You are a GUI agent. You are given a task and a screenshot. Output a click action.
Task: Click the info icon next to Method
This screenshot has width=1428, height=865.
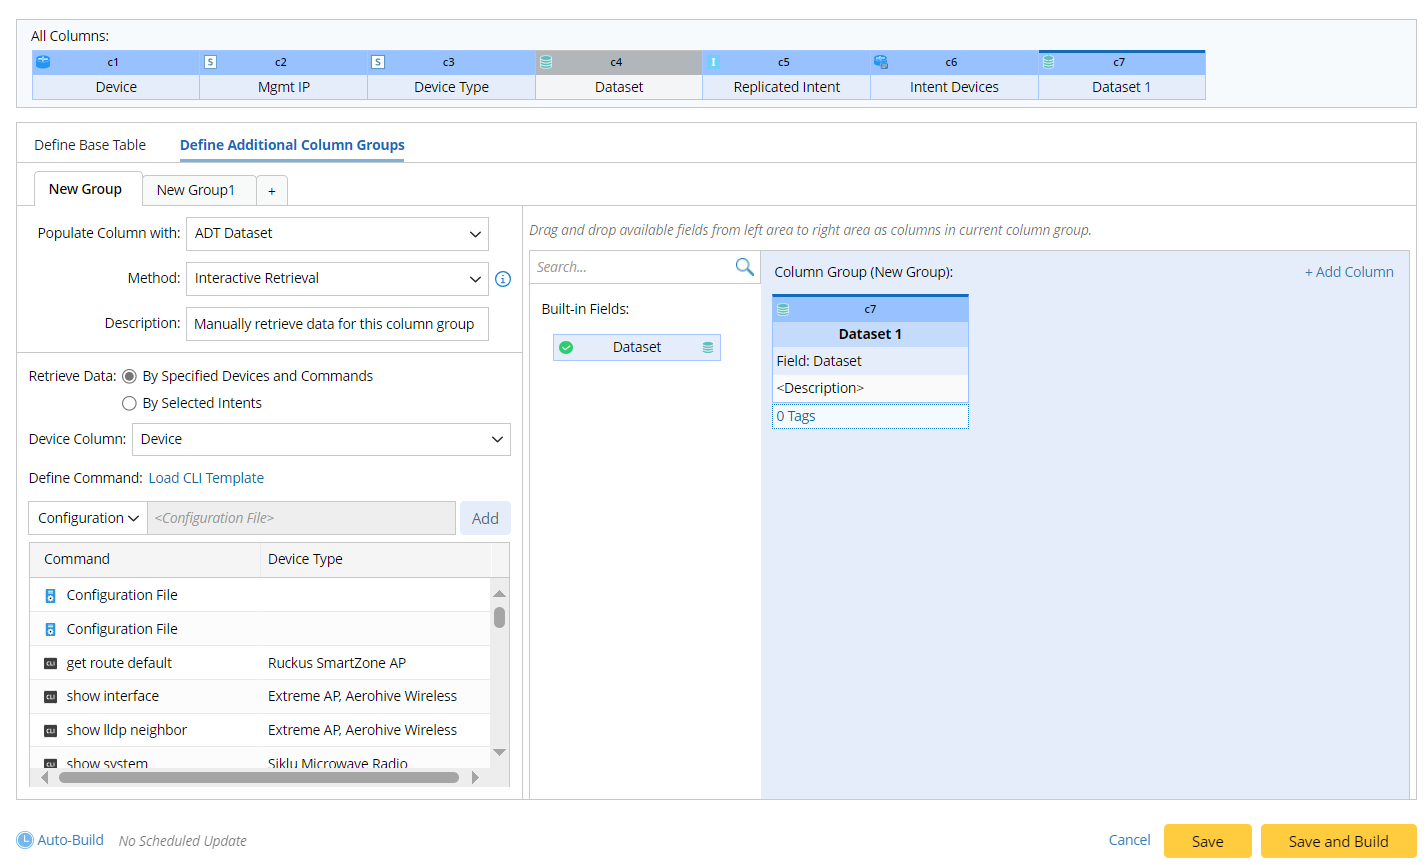tap(503, 279)
